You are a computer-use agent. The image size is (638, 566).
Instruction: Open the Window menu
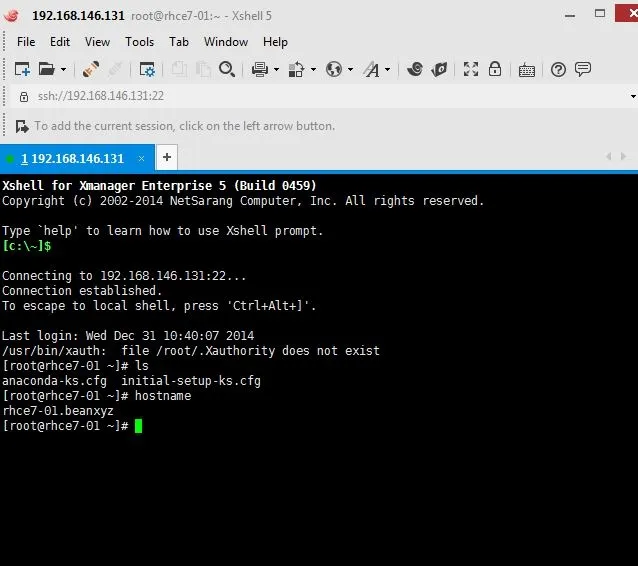(x=226, y=42)
